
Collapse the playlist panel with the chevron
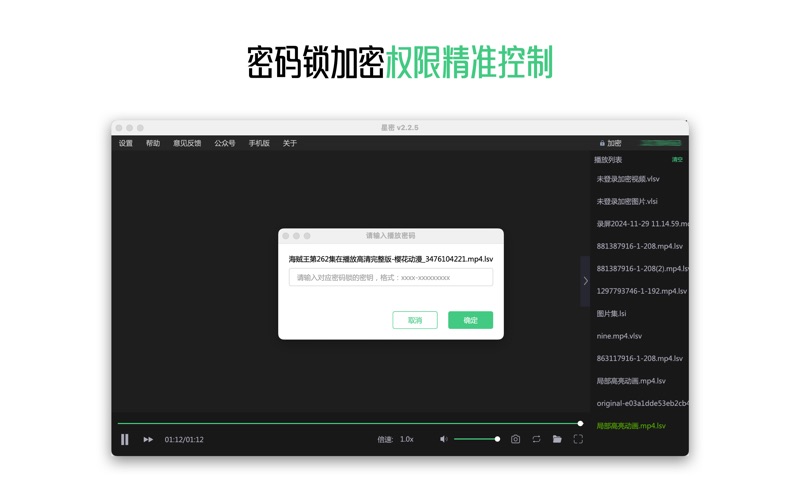point(586,281)
